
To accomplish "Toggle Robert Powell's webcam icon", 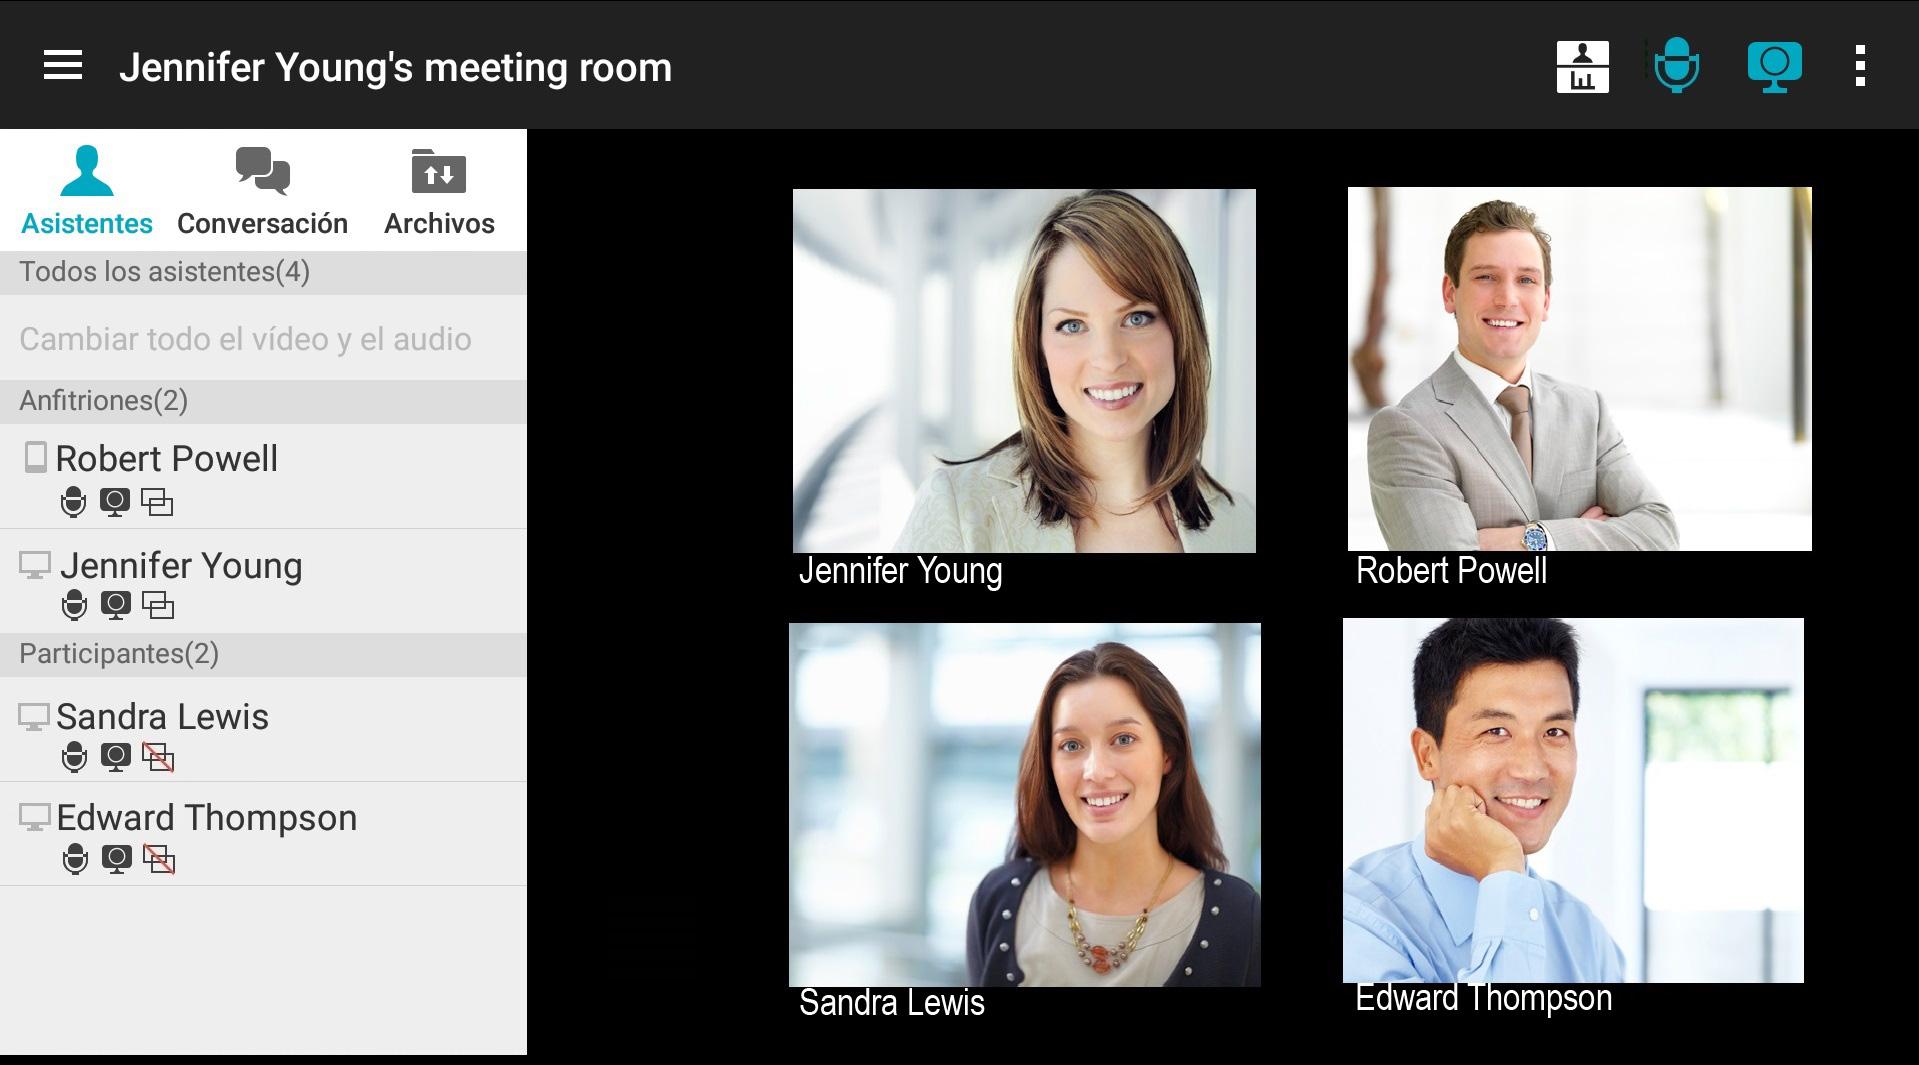I will point(115,502).
